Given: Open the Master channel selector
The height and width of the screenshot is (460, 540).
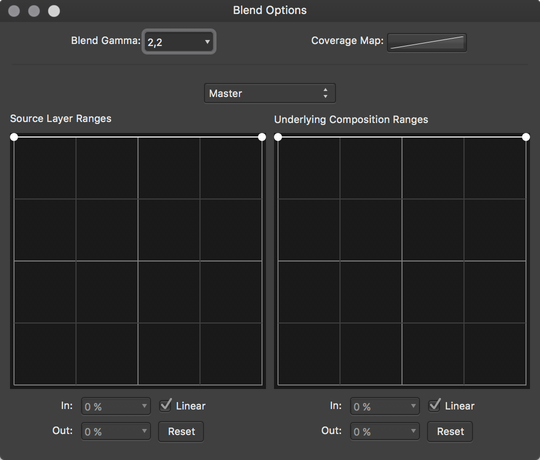Looking at the screenshot, I should [270, 93].
